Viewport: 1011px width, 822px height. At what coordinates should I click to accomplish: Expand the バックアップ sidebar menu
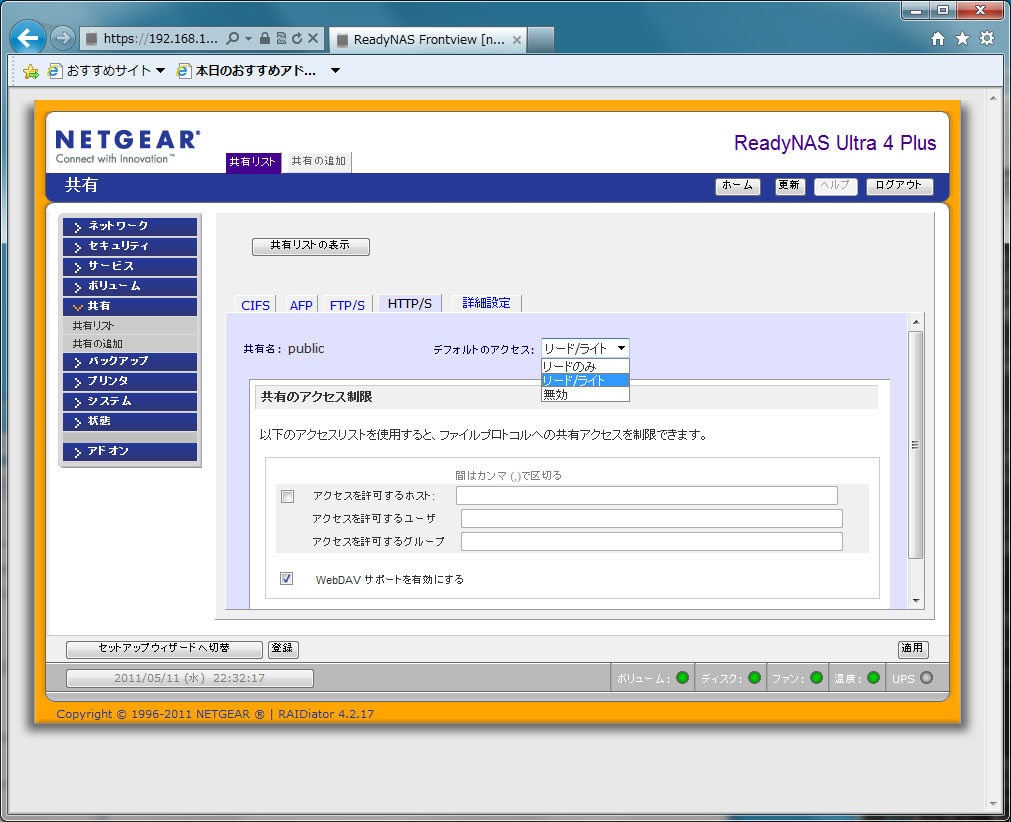point(130,361)
